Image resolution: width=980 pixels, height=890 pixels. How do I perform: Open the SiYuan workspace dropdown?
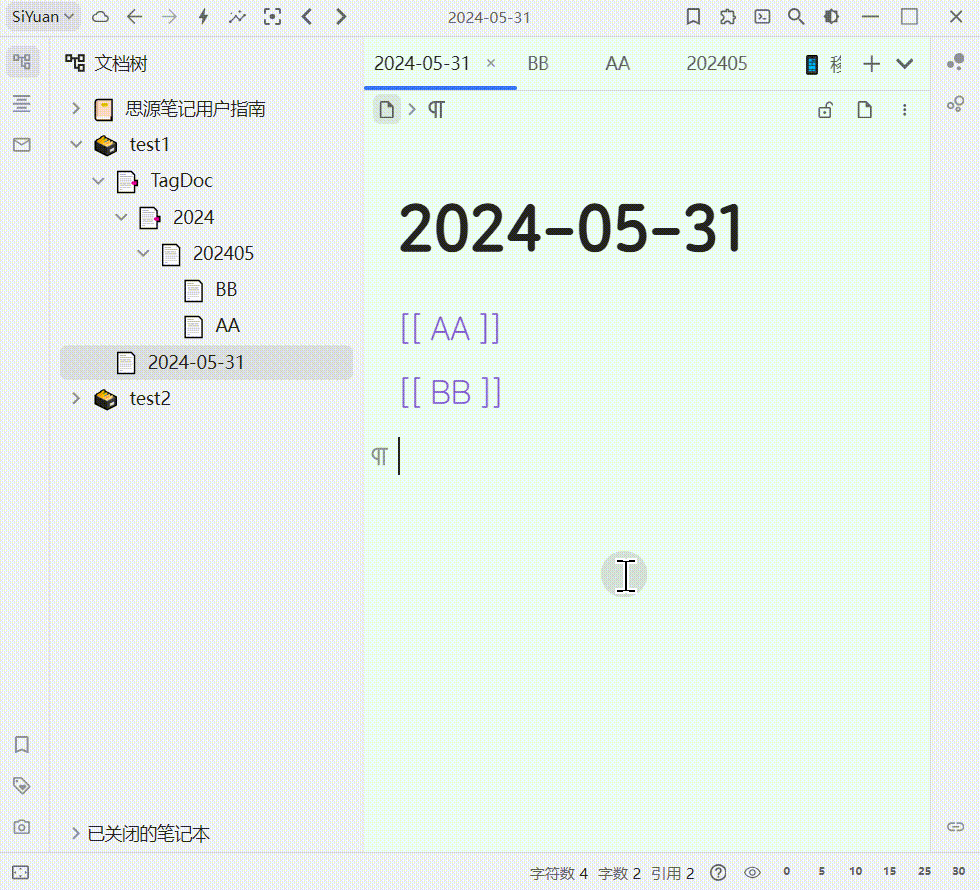40,16
